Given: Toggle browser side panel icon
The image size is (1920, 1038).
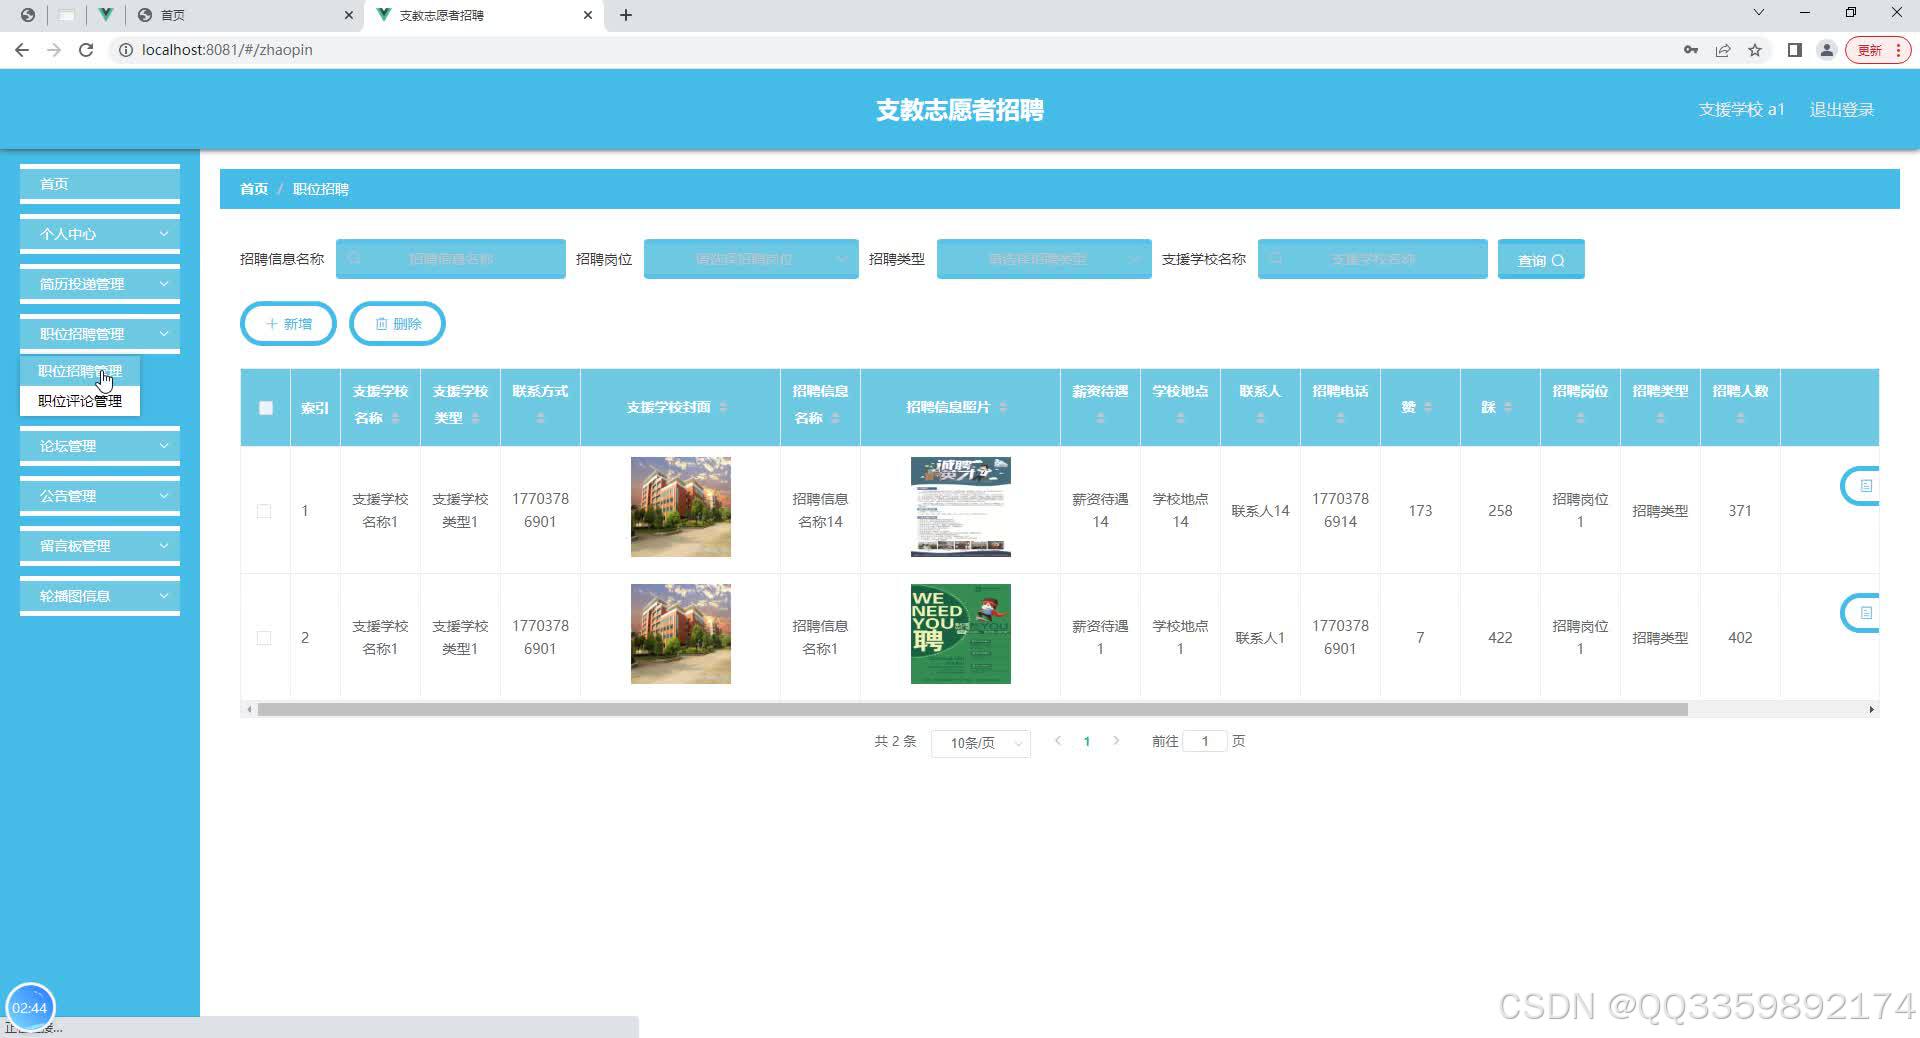Looking at the screenshot, I should pyautogui.click(x=1795, y=50).
